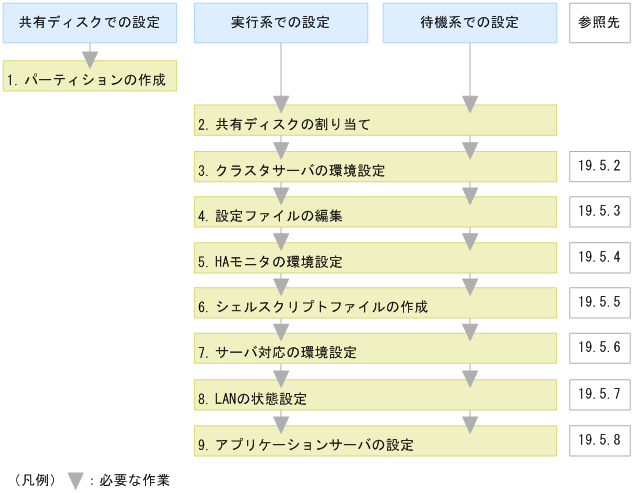The width and height of the screenshot is (633, 493).
Task: Click step 6 シェルスクリプトファイルの作成
Action: pos(375,305)
